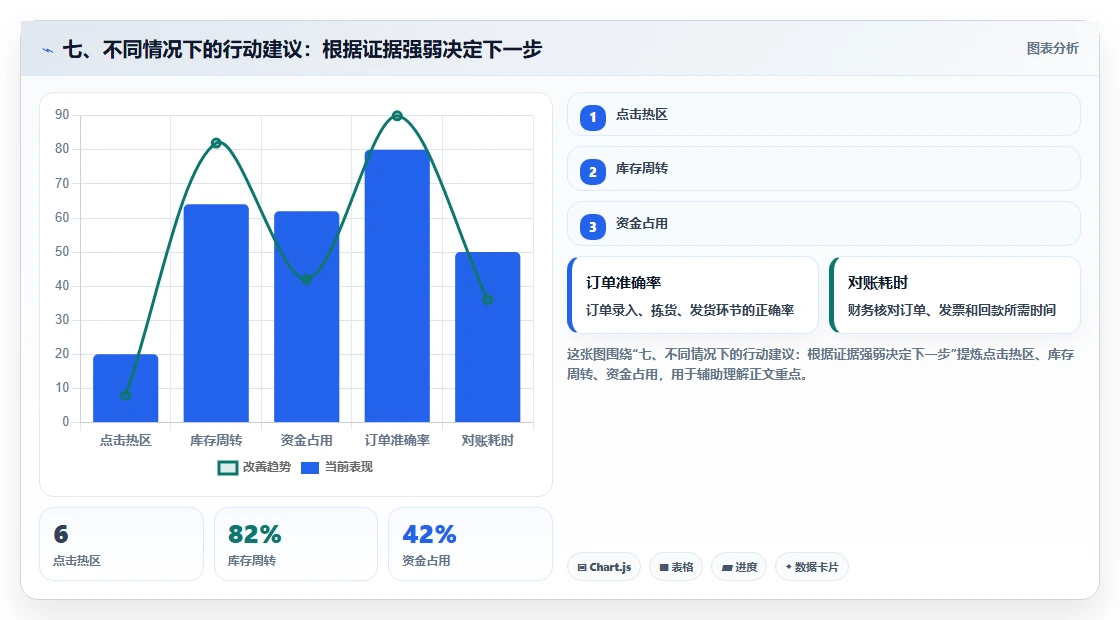Click trend line point above 库存周转 bar
Viewport: 1120px width, 620px height.
(x=216, y=143)
